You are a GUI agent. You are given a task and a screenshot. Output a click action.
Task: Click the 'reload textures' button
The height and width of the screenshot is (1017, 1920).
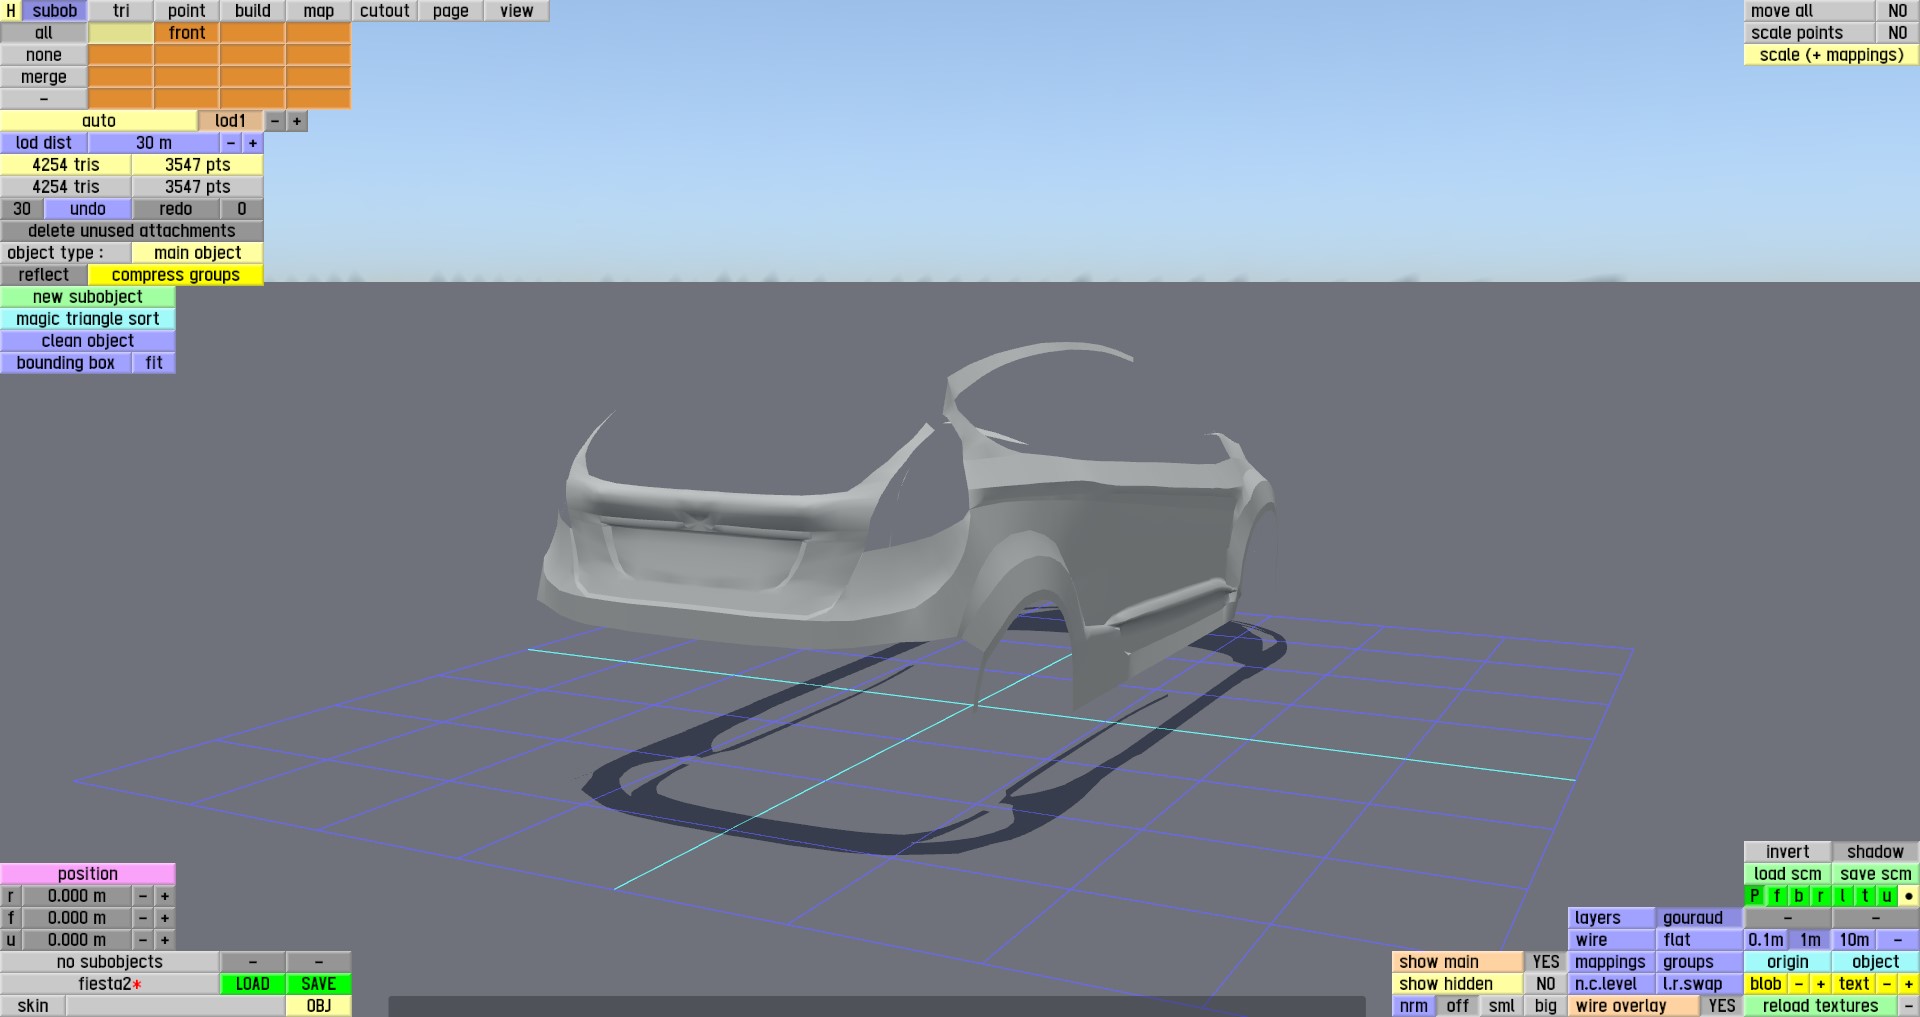[1821, 1006]
